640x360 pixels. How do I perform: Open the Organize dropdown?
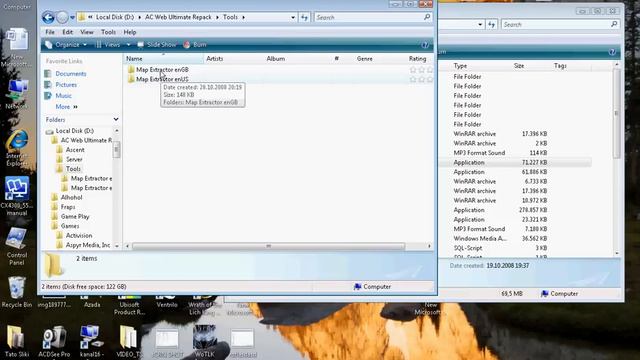[66, 44]
